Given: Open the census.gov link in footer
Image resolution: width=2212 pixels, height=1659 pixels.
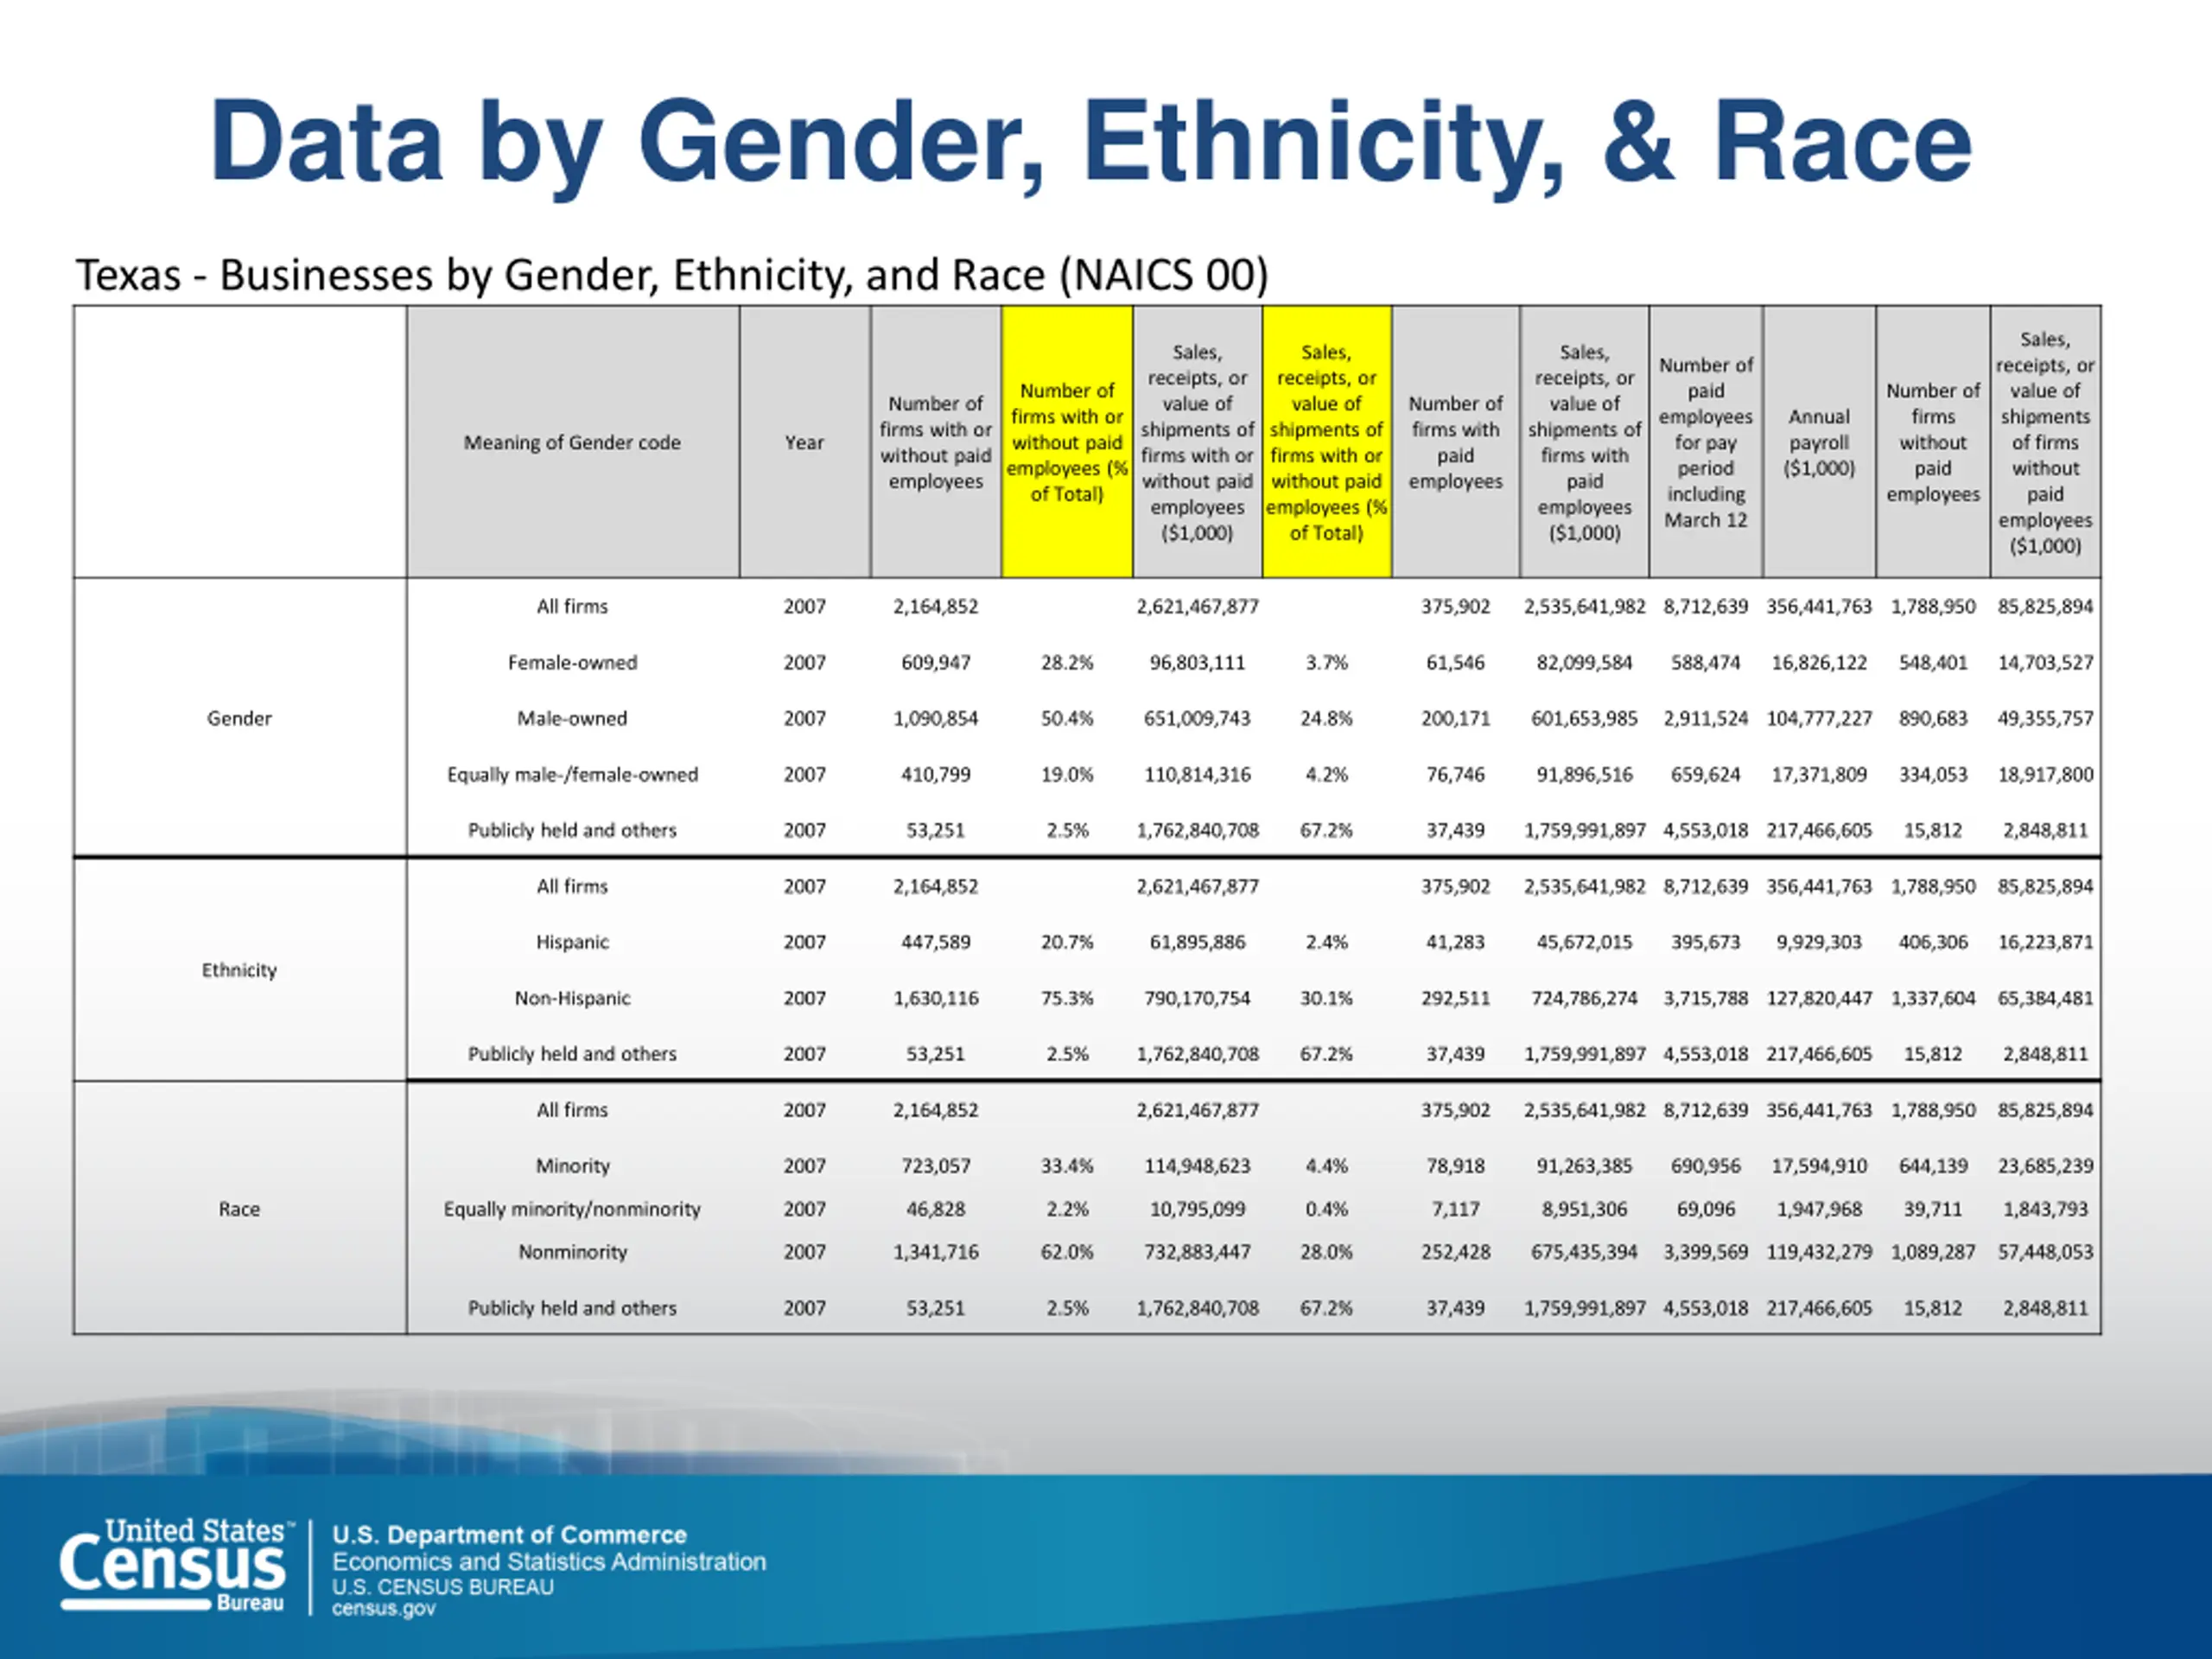Looking at the screenshot, I should coord(384,1609).
